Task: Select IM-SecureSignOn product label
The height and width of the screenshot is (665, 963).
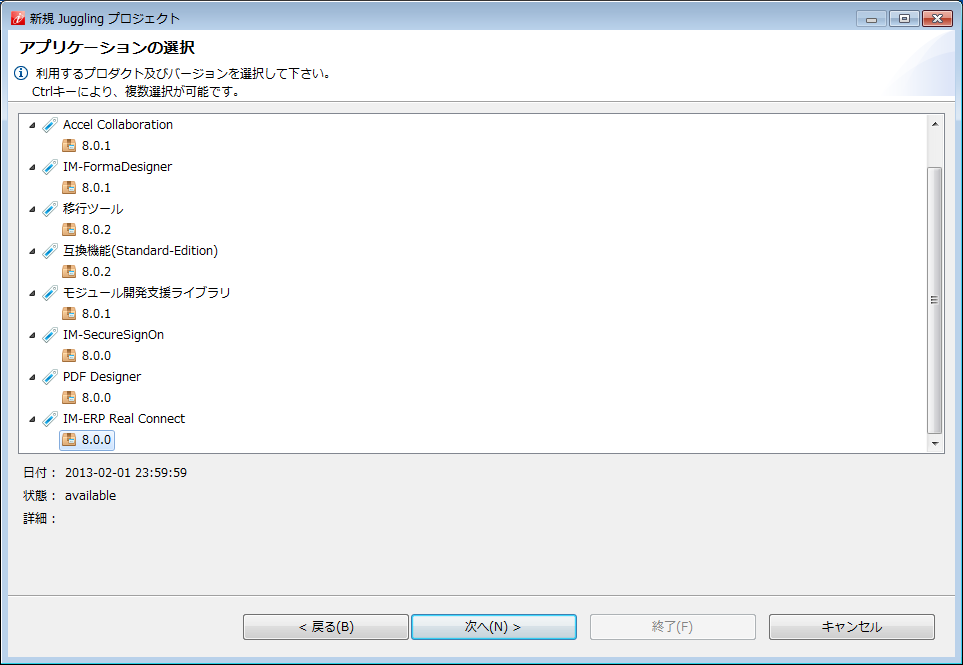Action: click(113, 335)
